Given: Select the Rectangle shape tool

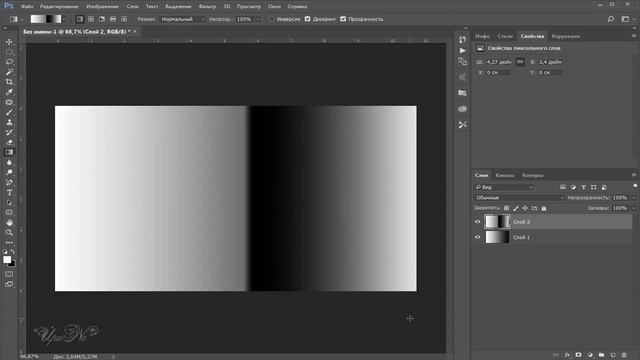Looking at the screenshot, I should [9, 212].
